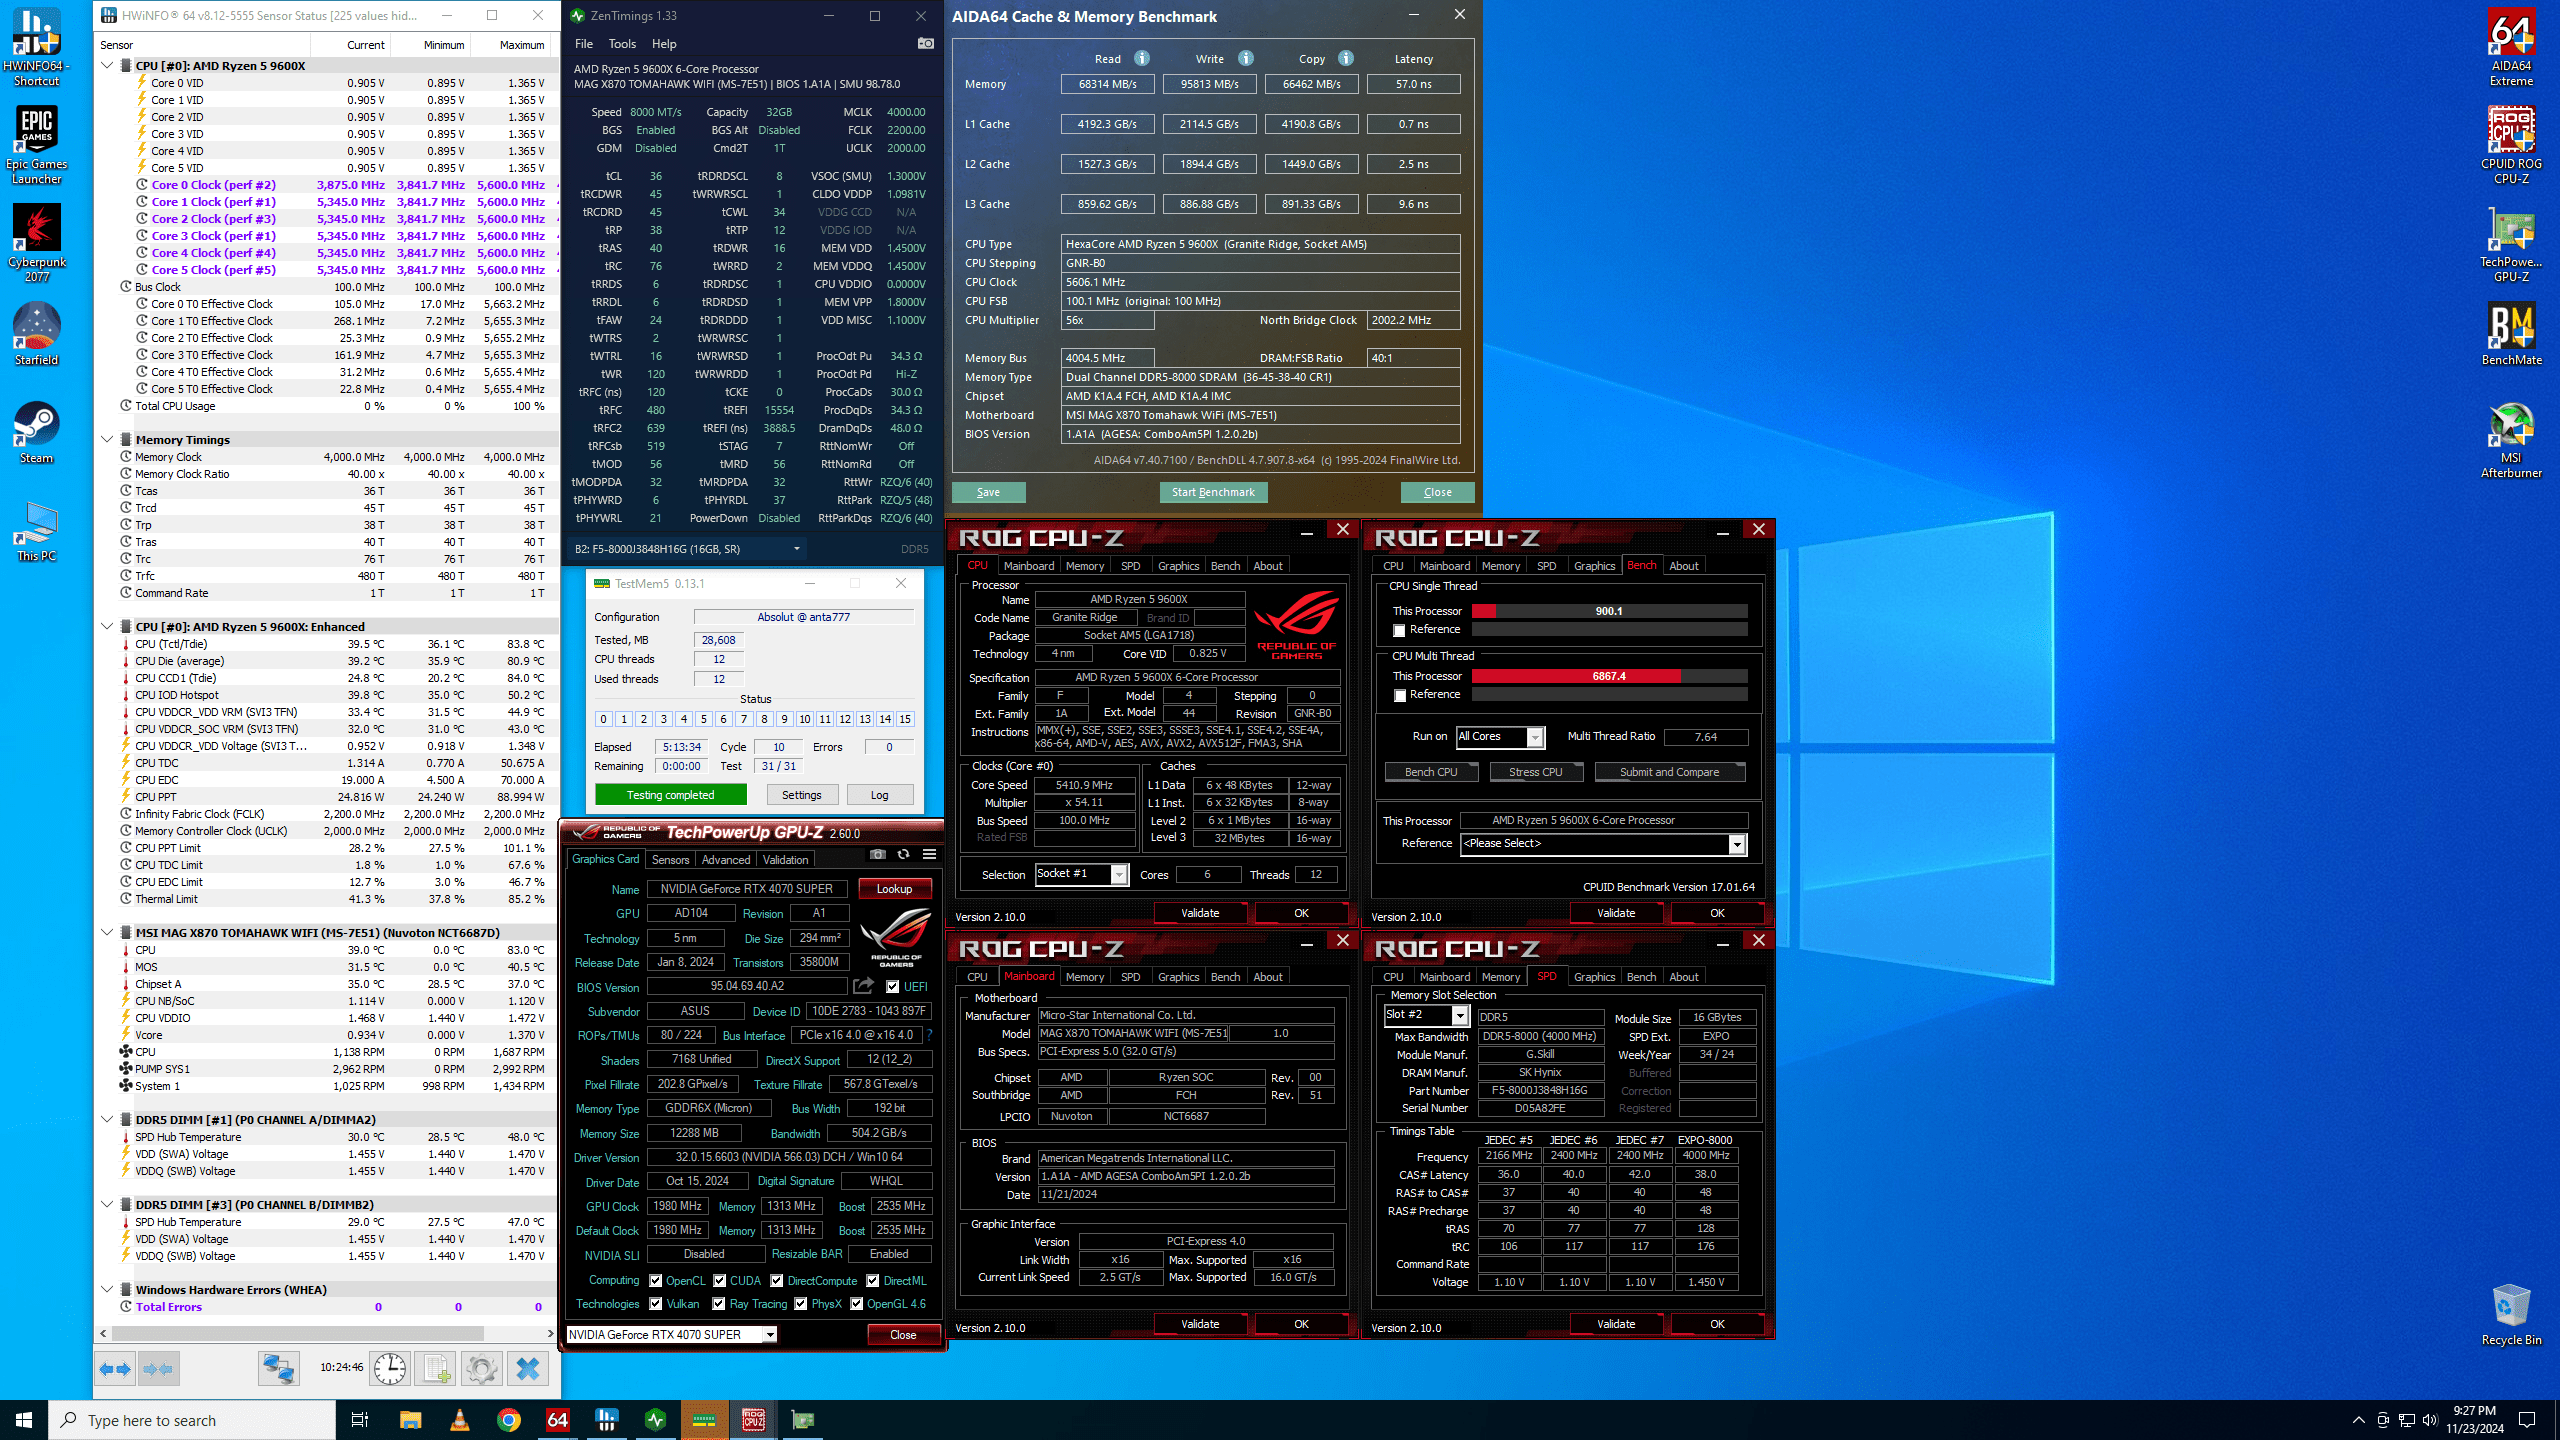The height and width of the screenshot is (1440, 2560).
Task: Click AIDA64 Copy info icon
Action: click(1346, 58)
